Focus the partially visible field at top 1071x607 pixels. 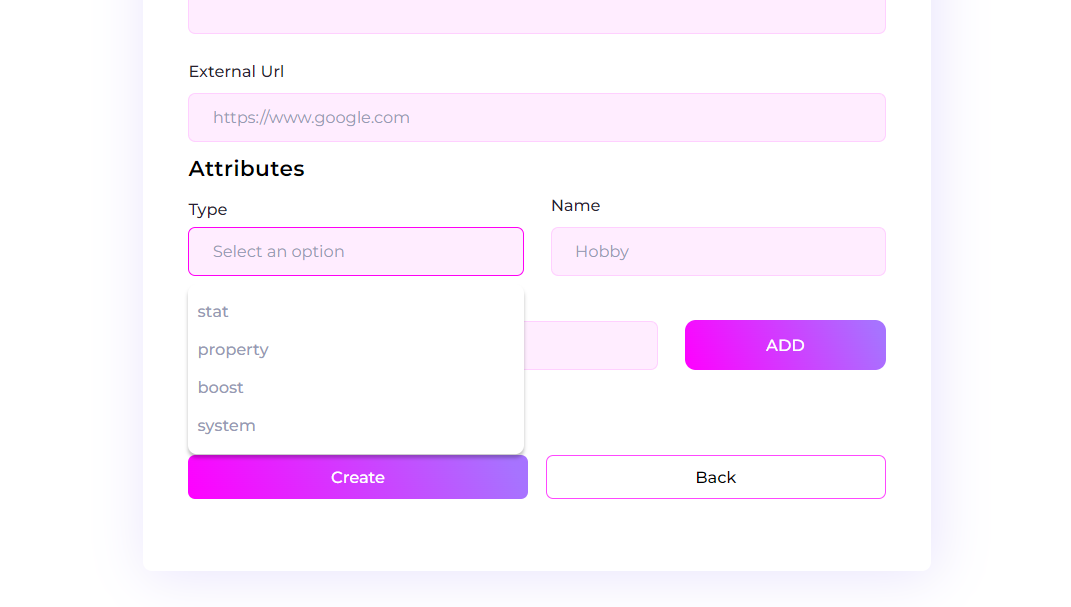536,15
